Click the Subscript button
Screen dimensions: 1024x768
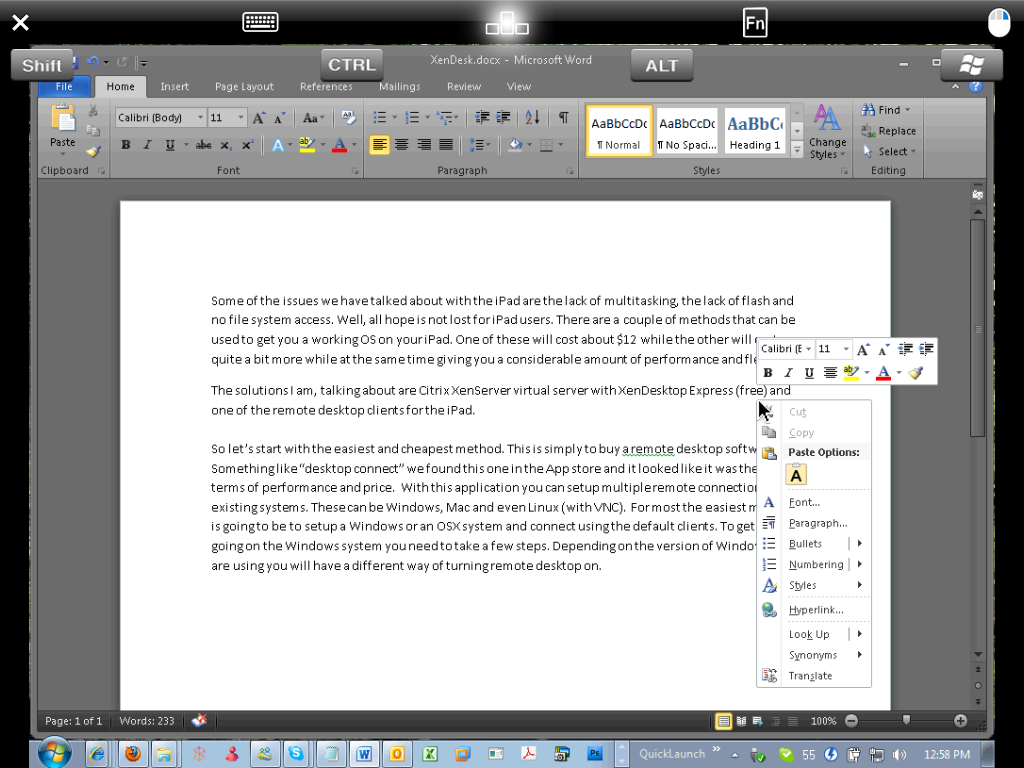225,145
